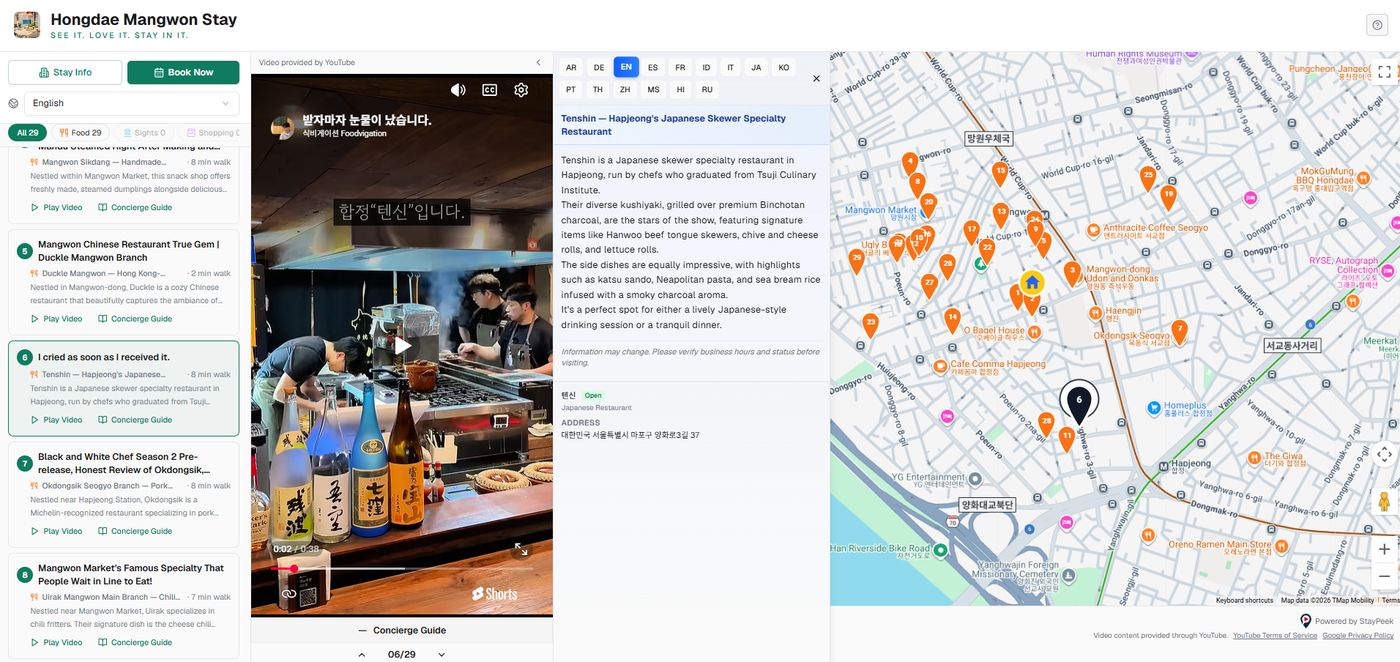Screen dimensions: 1400x662
Task: Switch description language to KO
Action: tap(784, 67)
